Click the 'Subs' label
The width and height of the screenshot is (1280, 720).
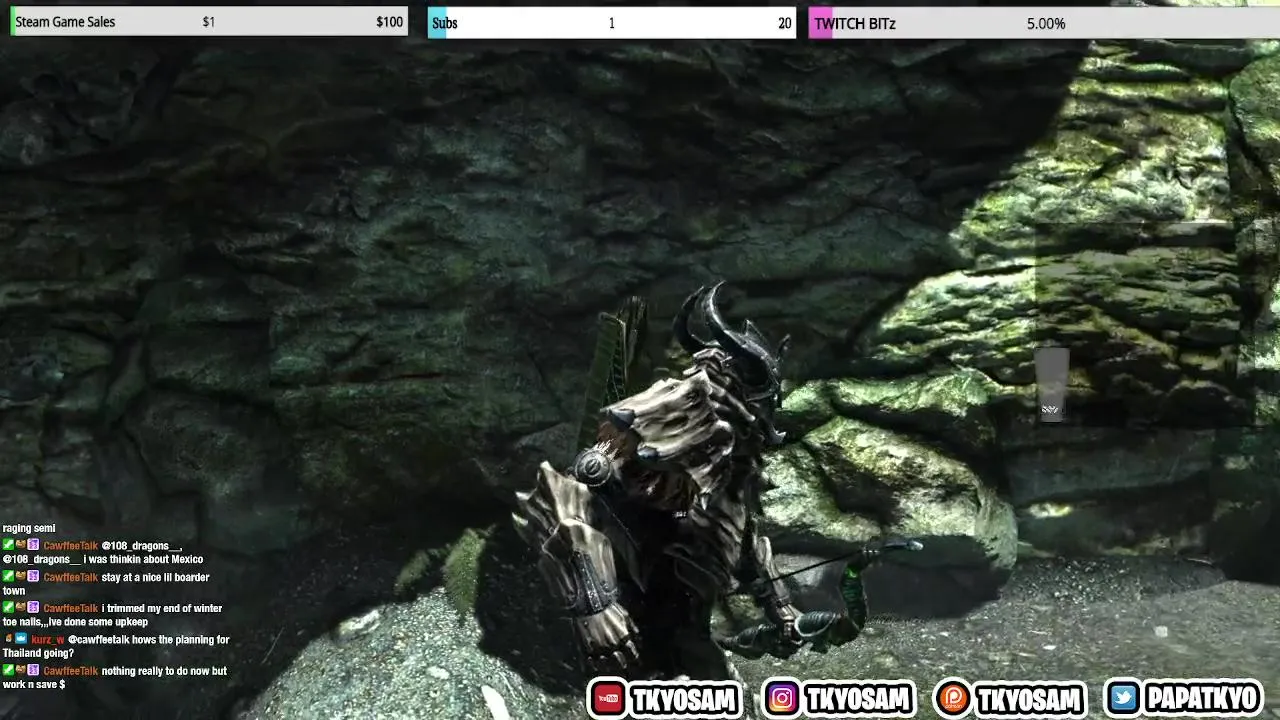[445, 23]
